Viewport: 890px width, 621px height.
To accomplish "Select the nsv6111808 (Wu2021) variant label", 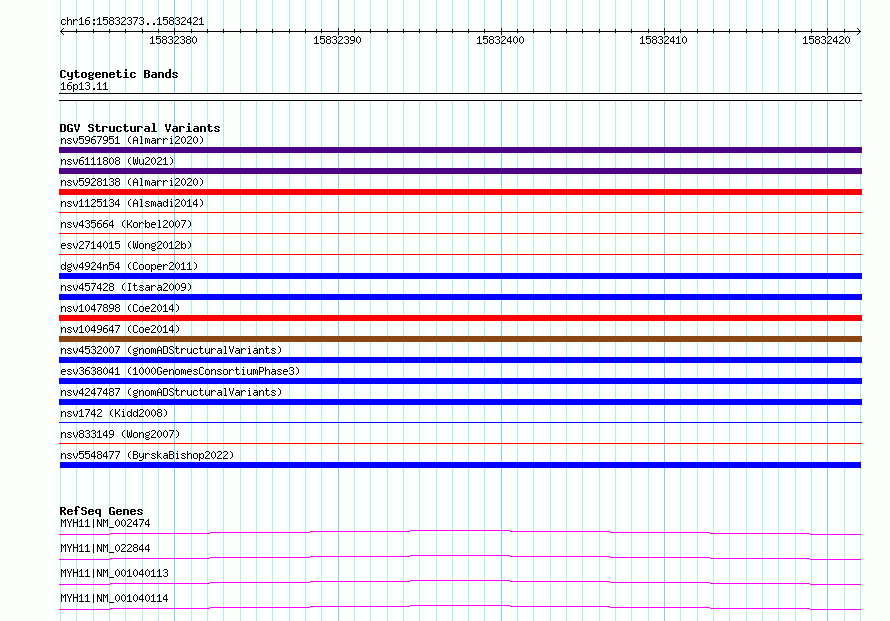I will 117,161.
